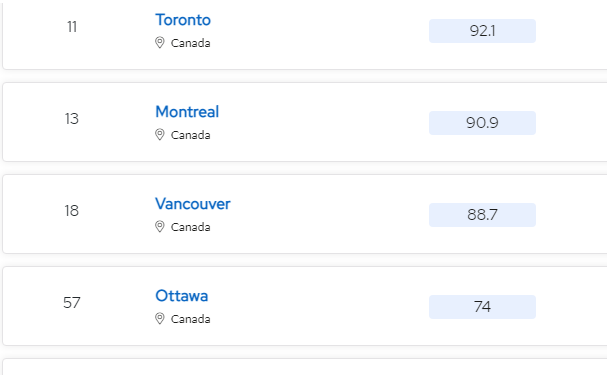The height and width of the screenshot is (375, 607).
Task: Click the location pin icon under Vancouver
Action: [159, 227]
